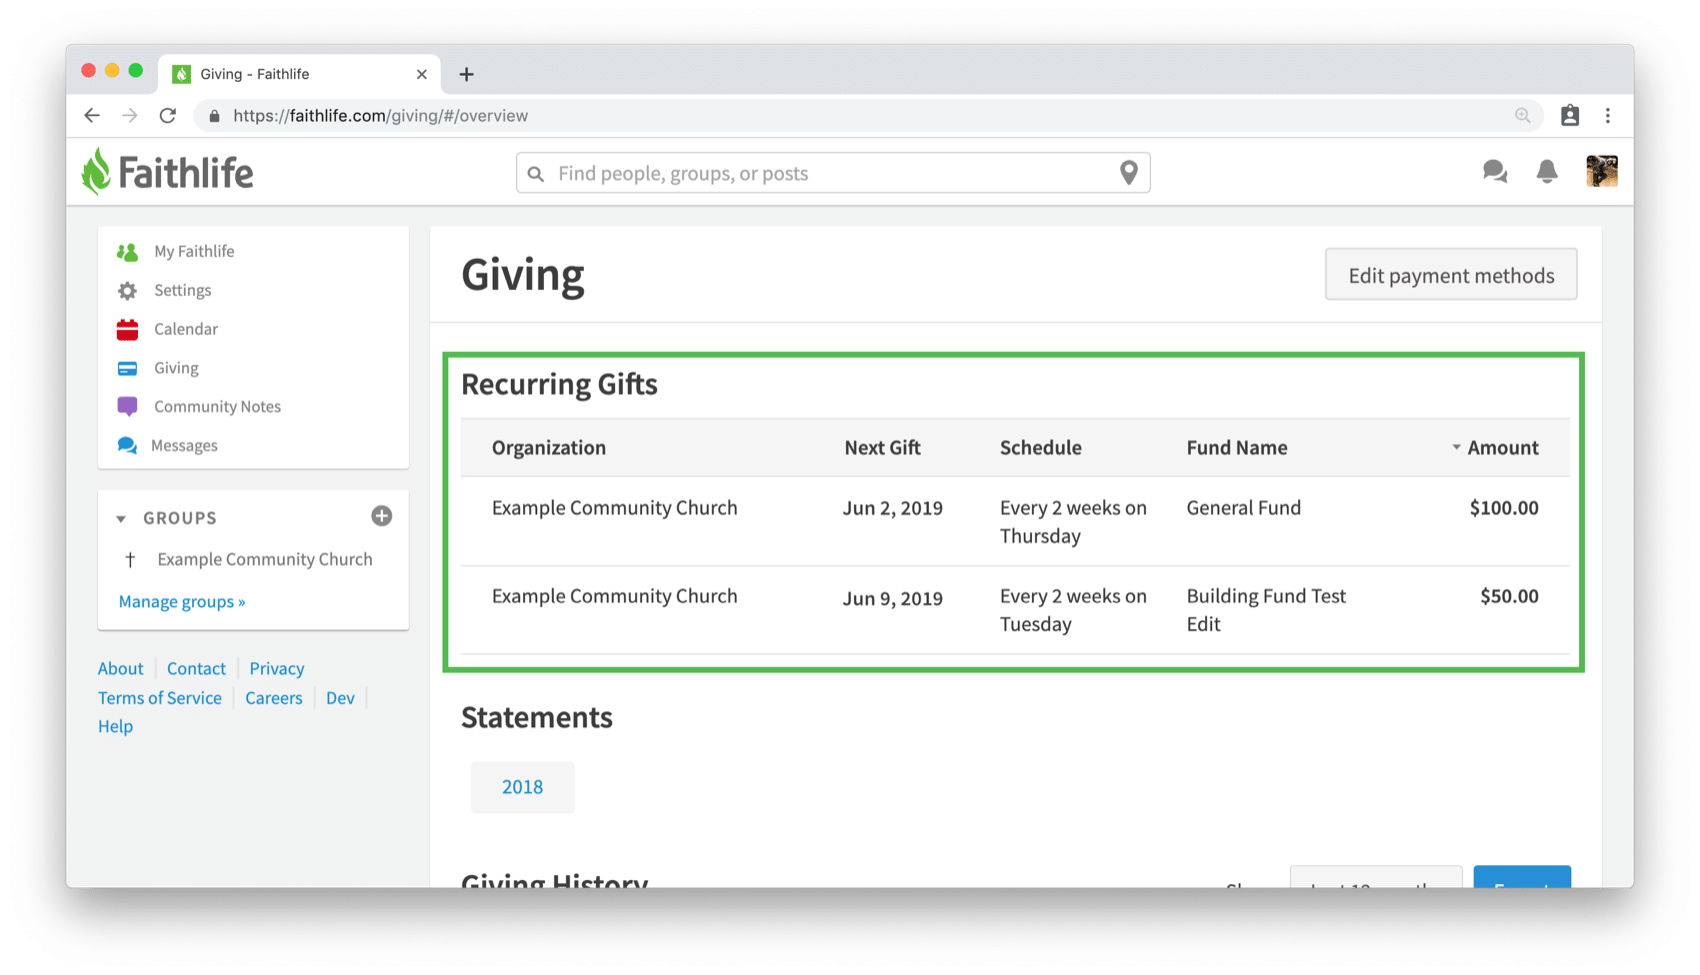Click the Giving card icon in sidebar
The height and width of the screenshot is (975, 1700).
[127, 369]
